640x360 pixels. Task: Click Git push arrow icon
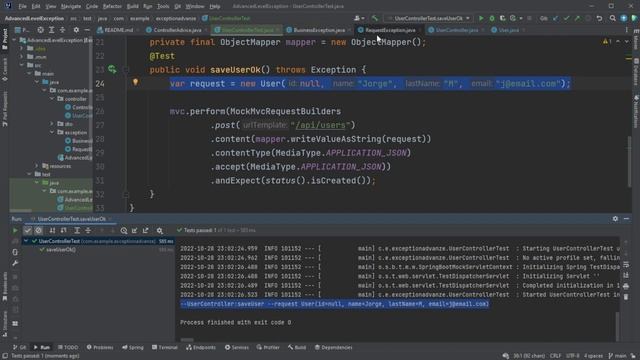coord(577,18)
